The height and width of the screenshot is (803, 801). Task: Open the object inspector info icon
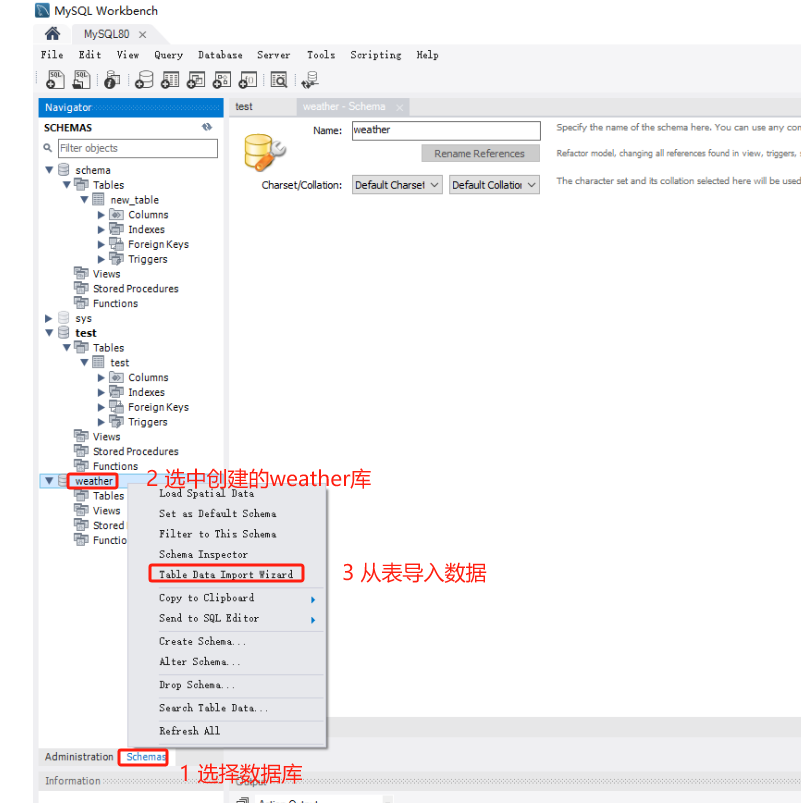click(112, 80)
